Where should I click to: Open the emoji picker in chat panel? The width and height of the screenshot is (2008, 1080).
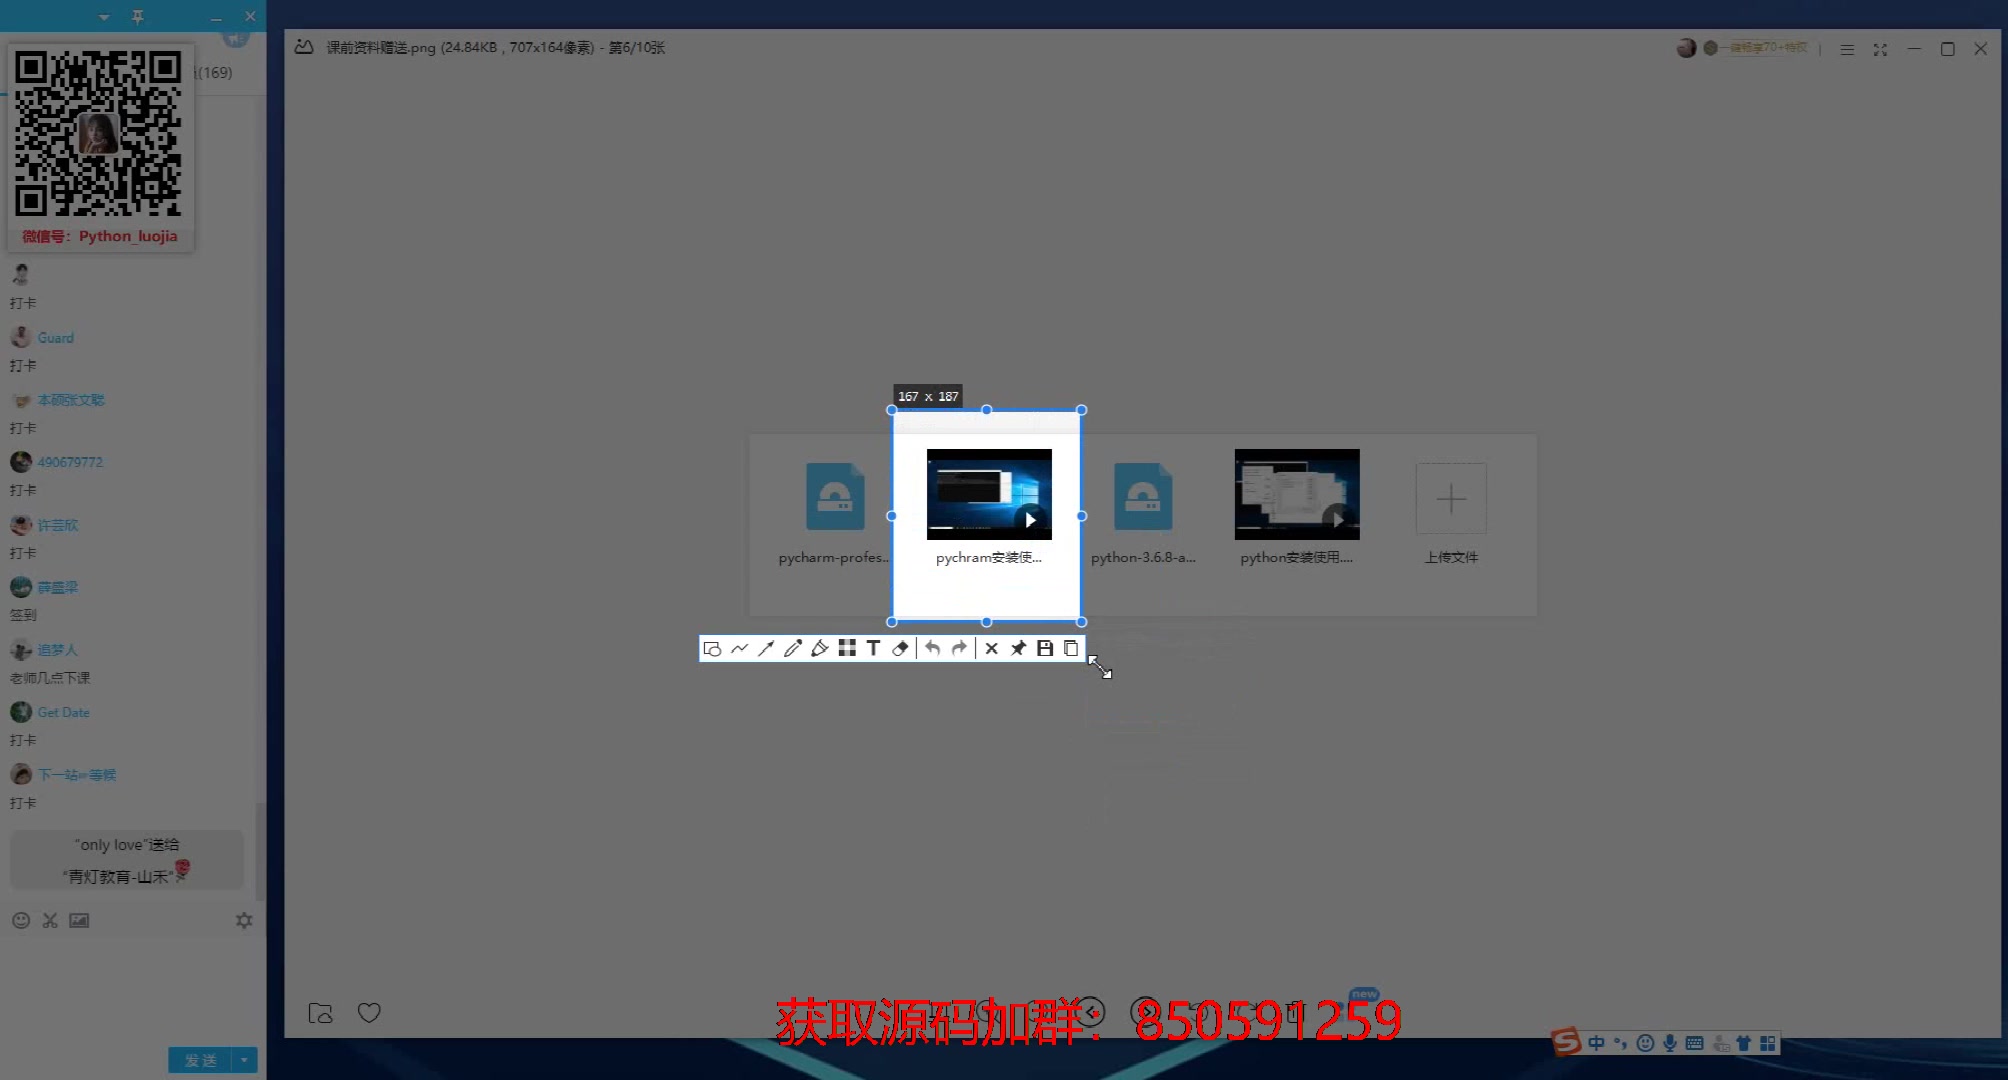[x=21, y=920]
